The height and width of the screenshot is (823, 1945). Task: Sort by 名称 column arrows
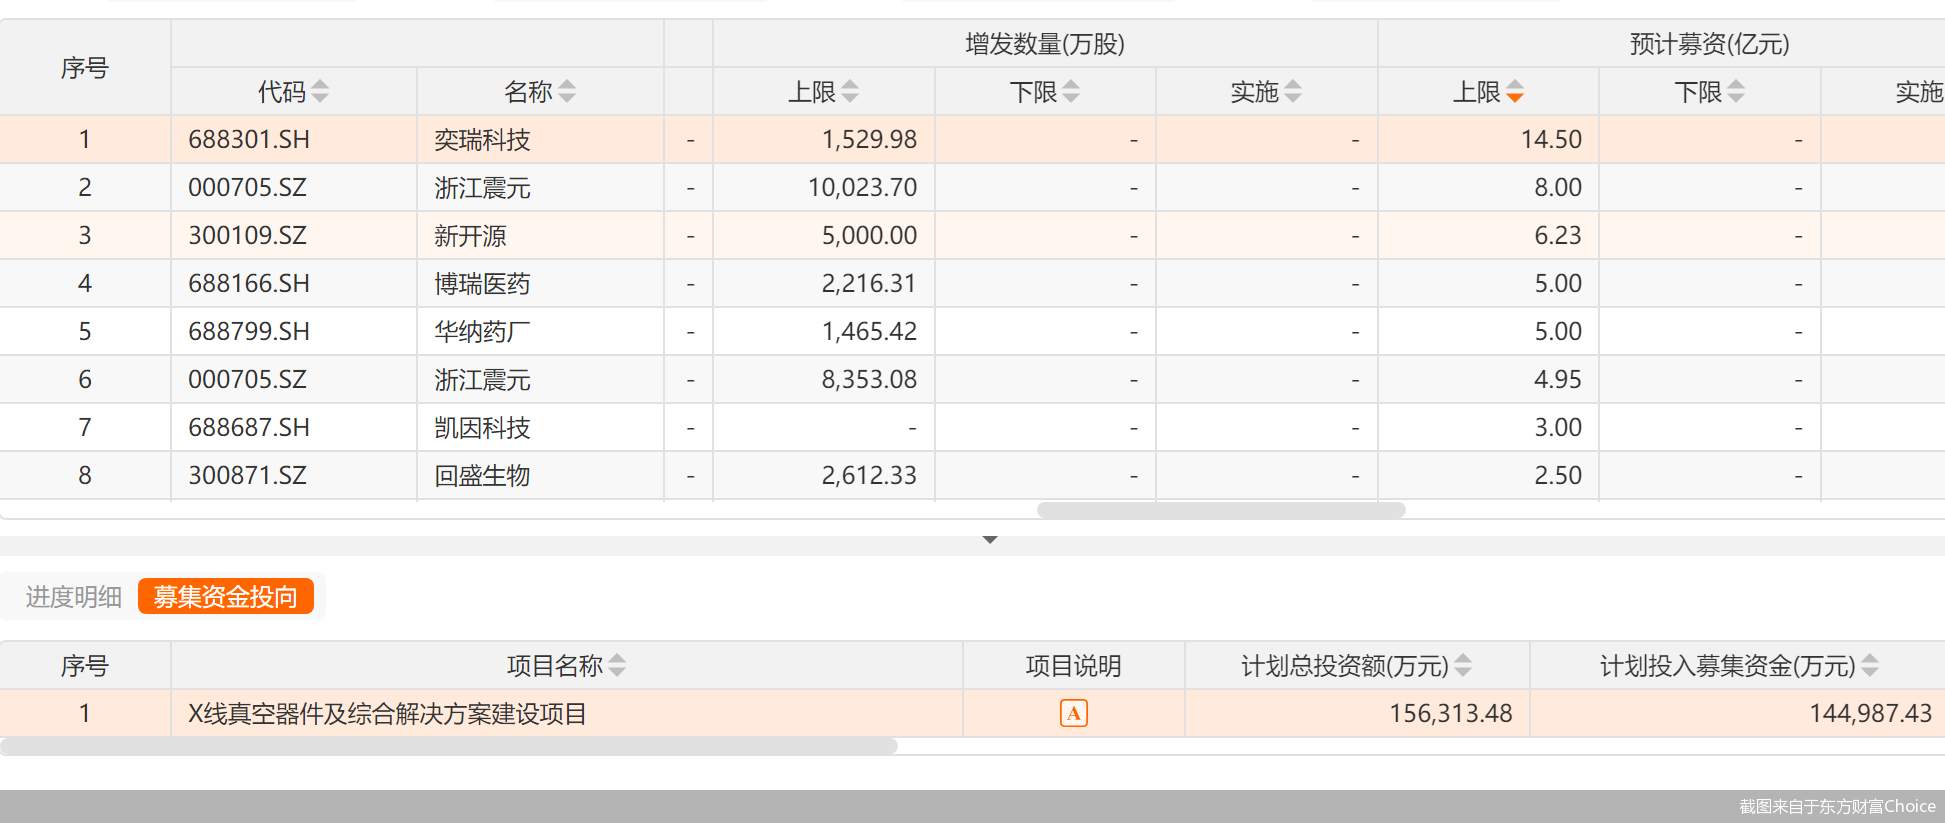tap(567, 92)
